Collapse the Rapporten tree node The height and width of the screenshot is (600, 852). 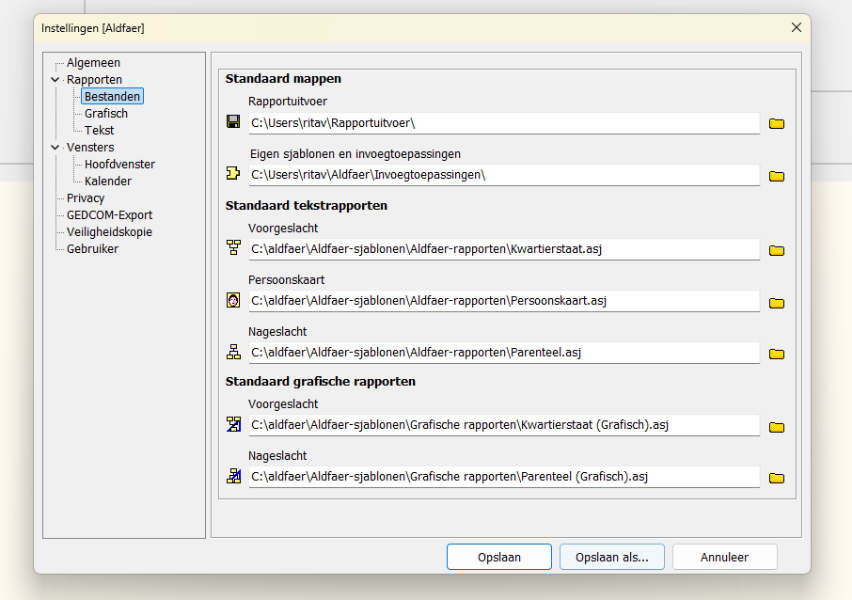(x=55, y=80)
